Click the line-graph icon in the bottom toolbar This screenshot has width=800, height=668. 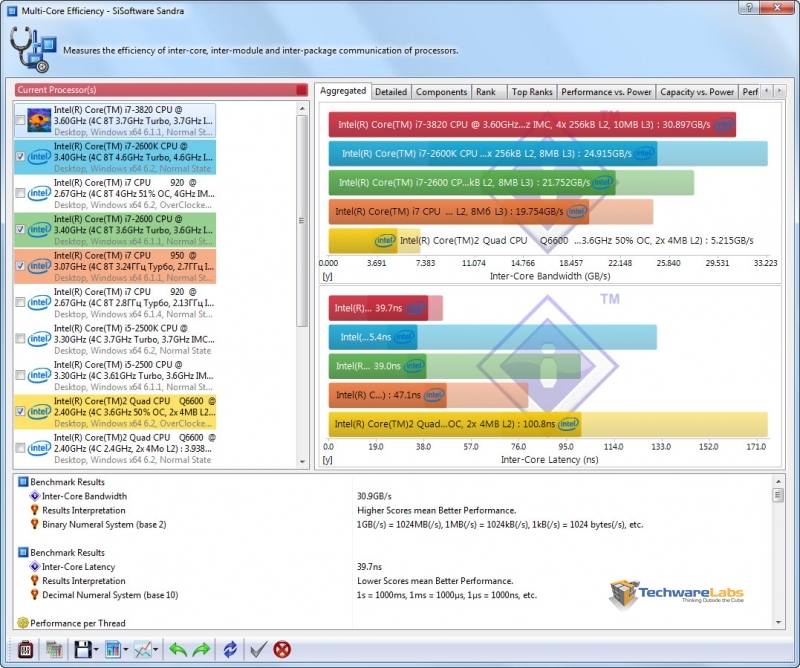[142, 649]
